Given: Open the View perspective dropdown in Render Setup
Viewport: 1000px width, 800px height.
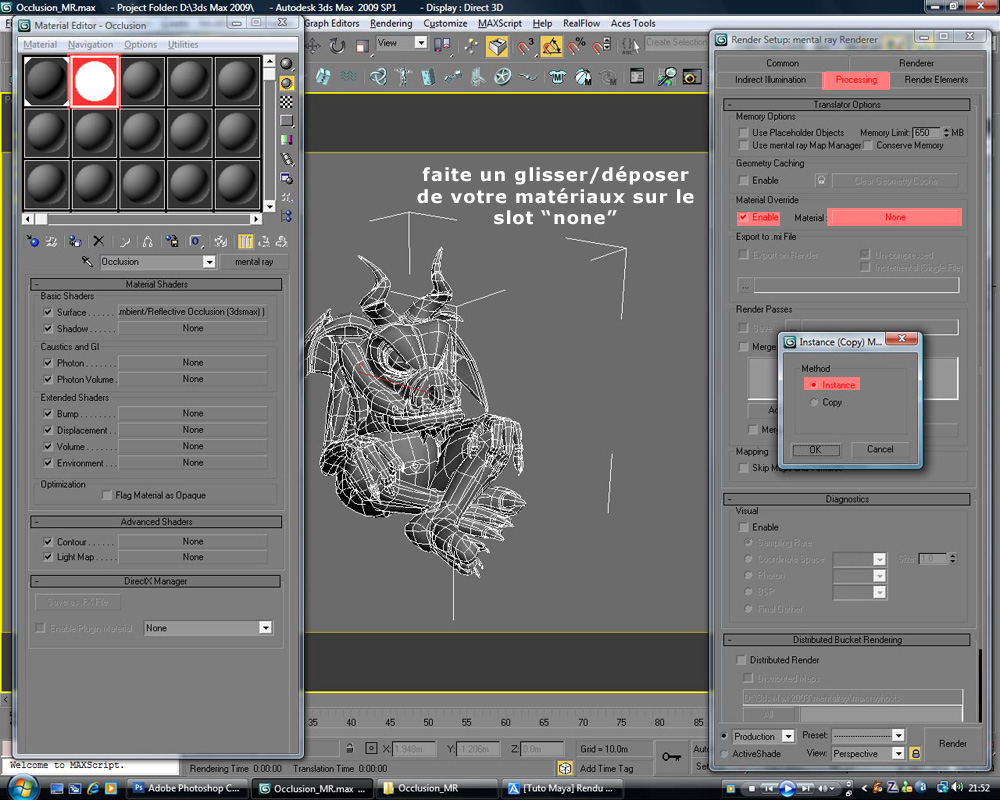Looking at the screenshot, I should click(x=897, y=753).
